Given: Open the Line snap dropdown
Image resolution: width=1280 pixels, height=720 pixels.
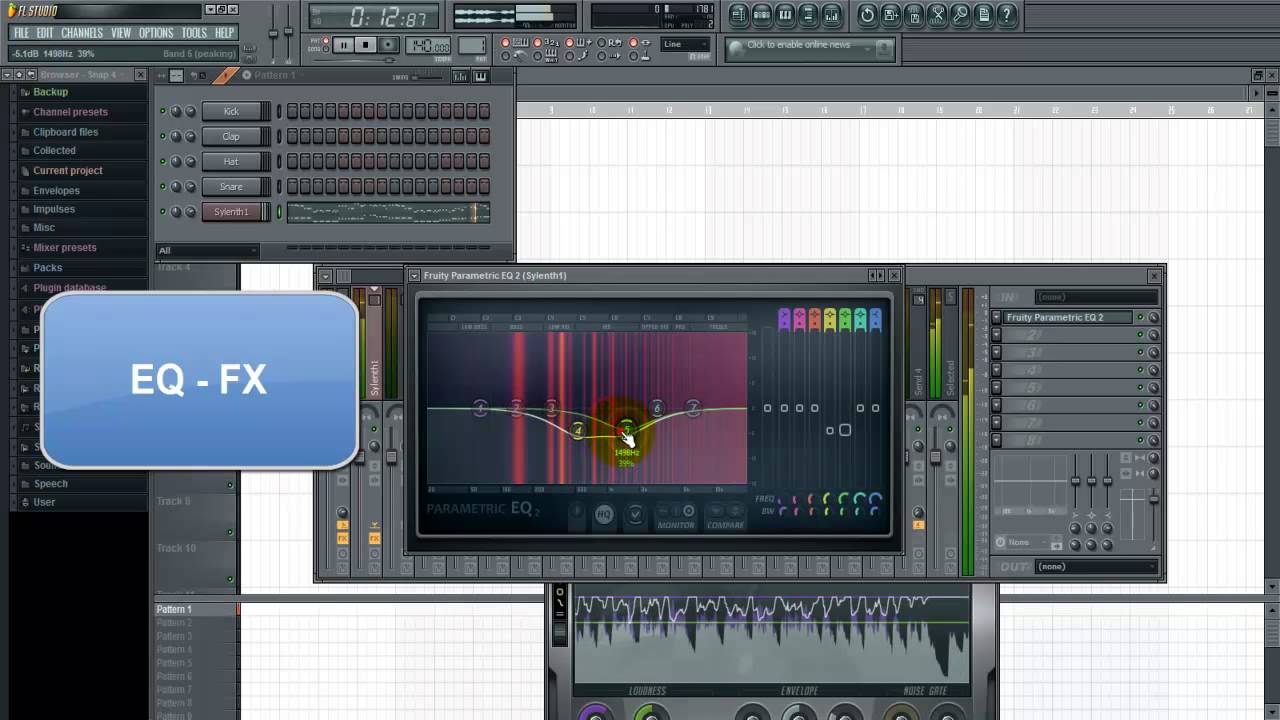Looking at the screenshot, I should point(686,44).
